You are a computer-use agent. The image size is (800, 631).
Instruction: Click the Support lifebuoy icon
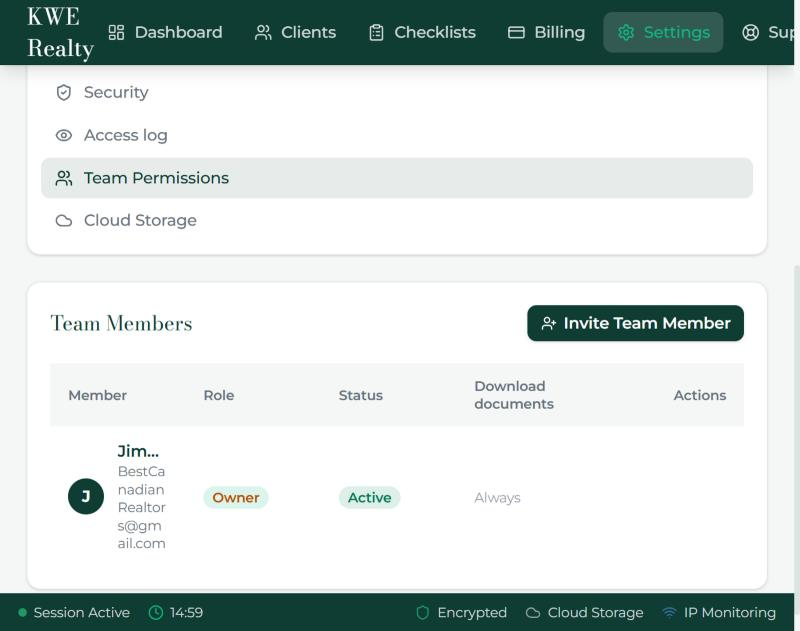pos(751,32)
